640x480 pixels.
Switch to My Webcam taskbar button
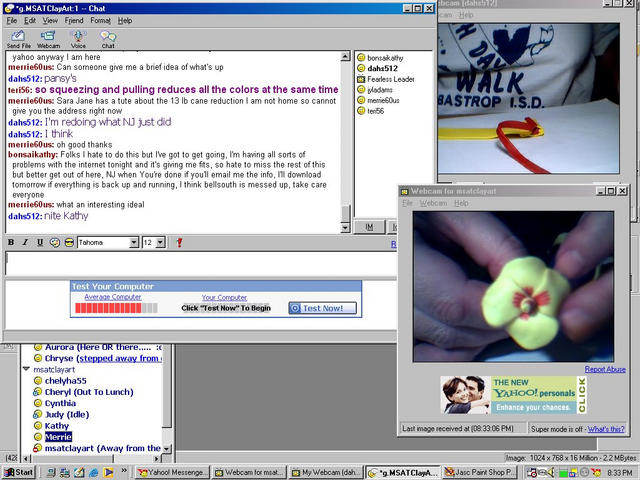[326, 472]
